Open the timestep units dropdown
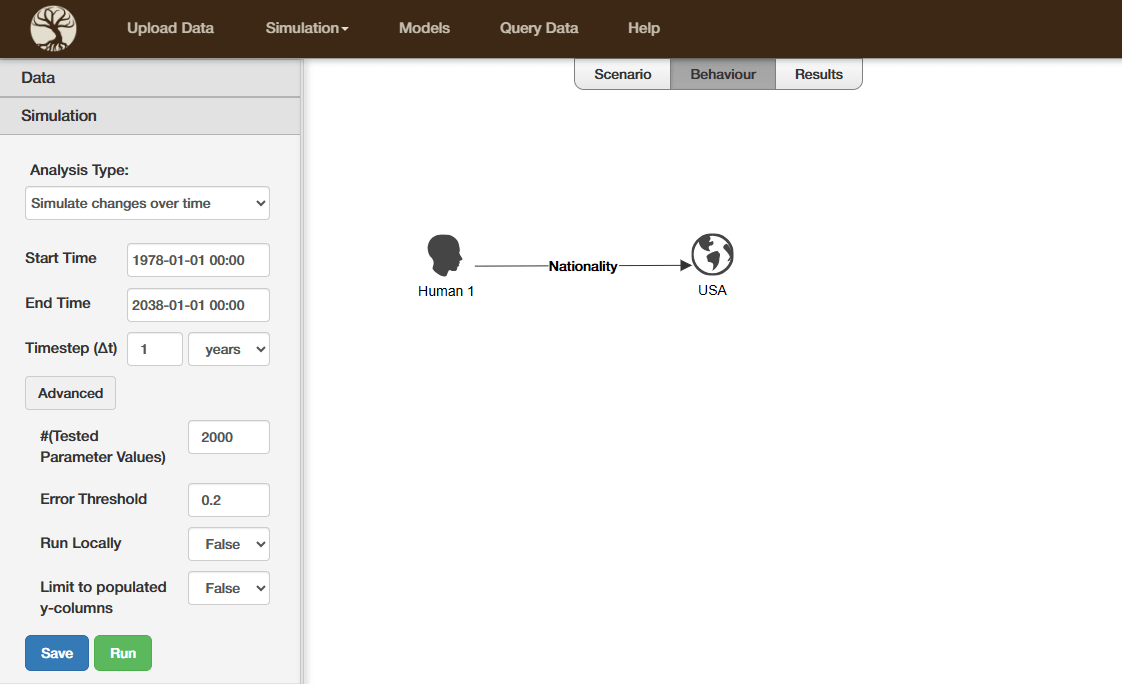This screenshot has width=1122, height=684. [x=229, y=349]
